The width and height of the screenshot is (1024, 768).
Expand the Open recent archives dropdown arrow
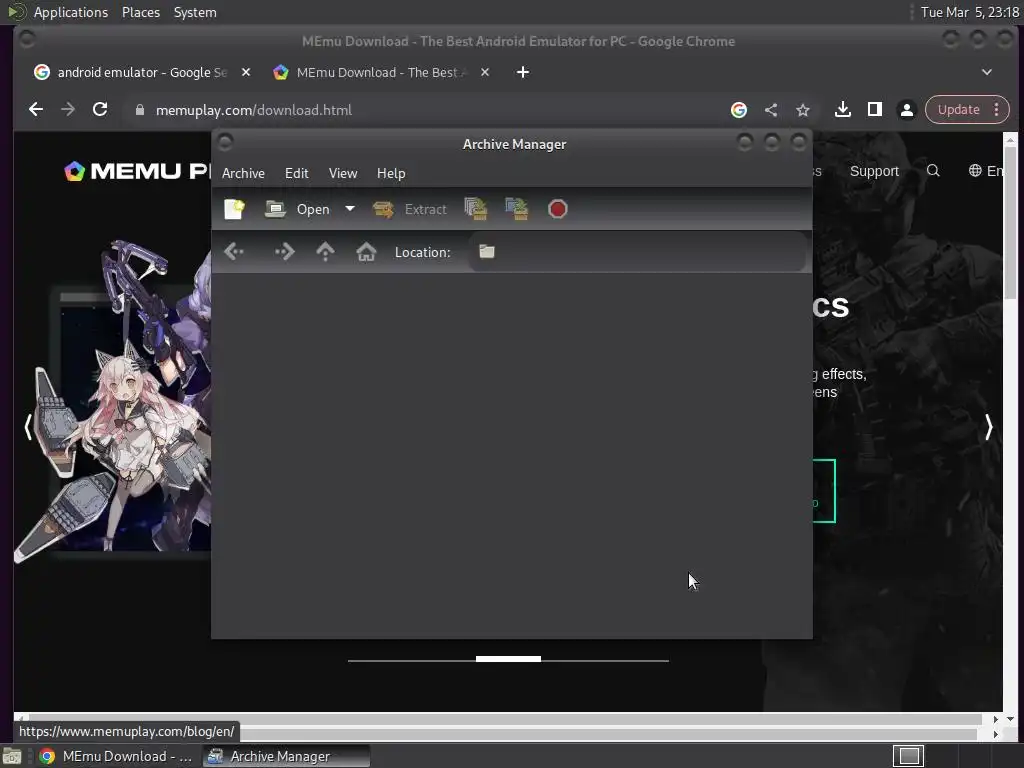coord(350,209)
